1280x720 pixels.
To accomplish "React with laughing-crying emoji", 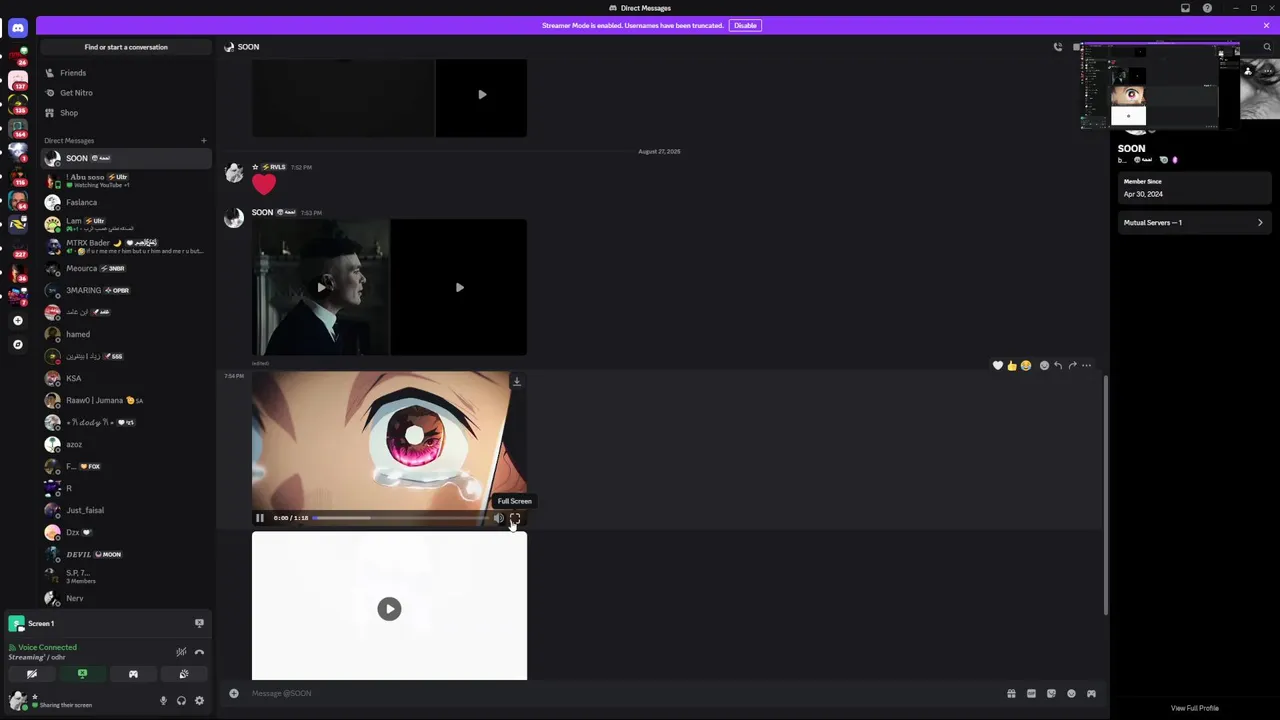I will tap(1026, 366).
